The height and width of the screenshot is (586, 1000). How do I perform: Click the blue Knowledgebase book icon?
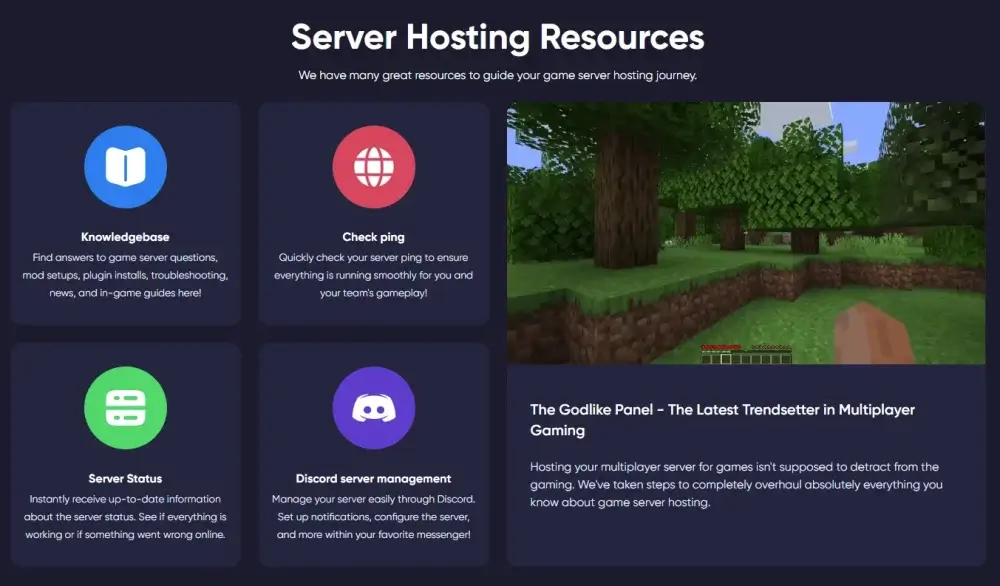coord(125,166)
